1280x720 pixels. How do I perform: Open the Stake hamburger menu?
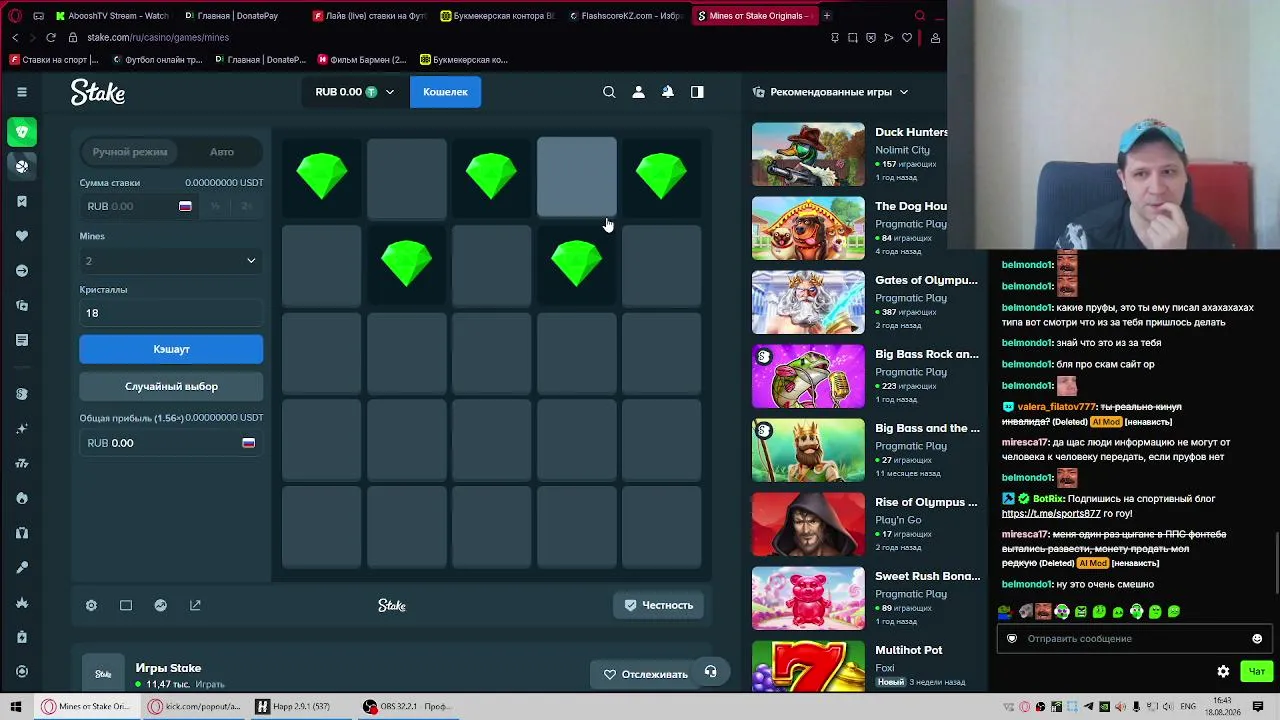click(22, 92)
